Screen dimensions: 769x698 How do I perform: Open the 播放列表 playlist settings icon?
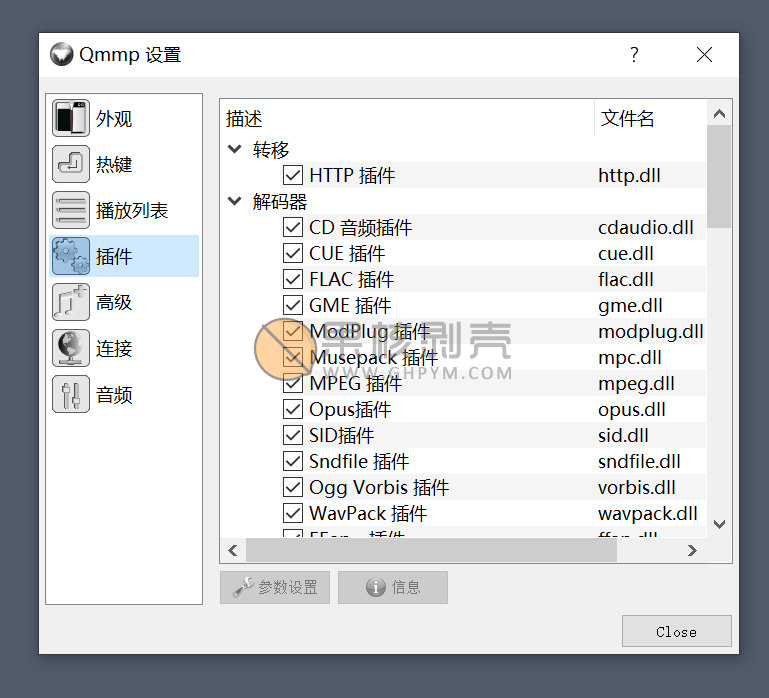click(x=71, y=211)
